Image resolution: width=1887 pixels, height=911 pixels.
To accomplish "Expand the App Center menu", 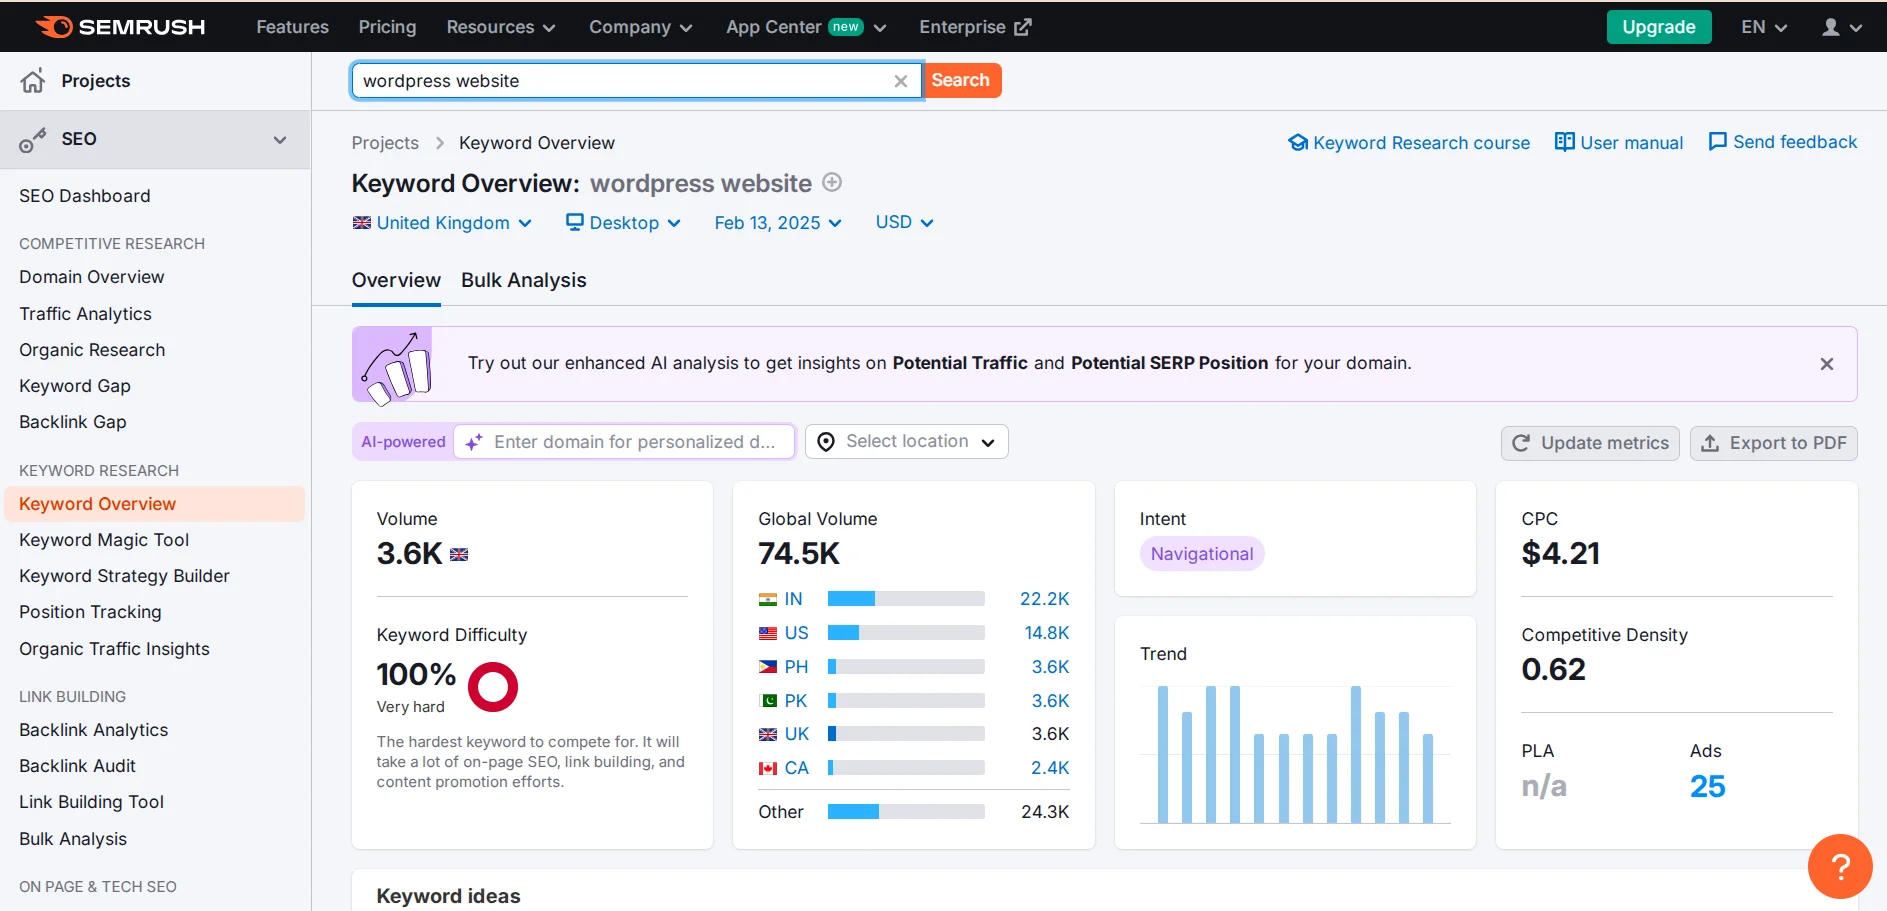I will click(806, 27).
